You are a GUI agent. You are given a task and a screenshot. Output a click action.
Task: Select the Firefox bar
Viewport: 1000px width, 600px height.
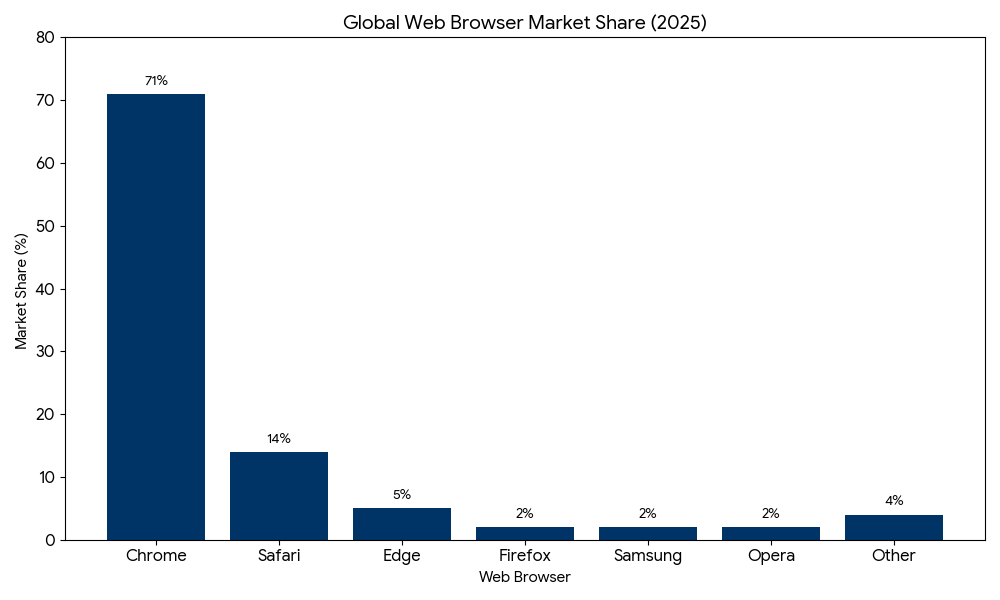point(525,533)
